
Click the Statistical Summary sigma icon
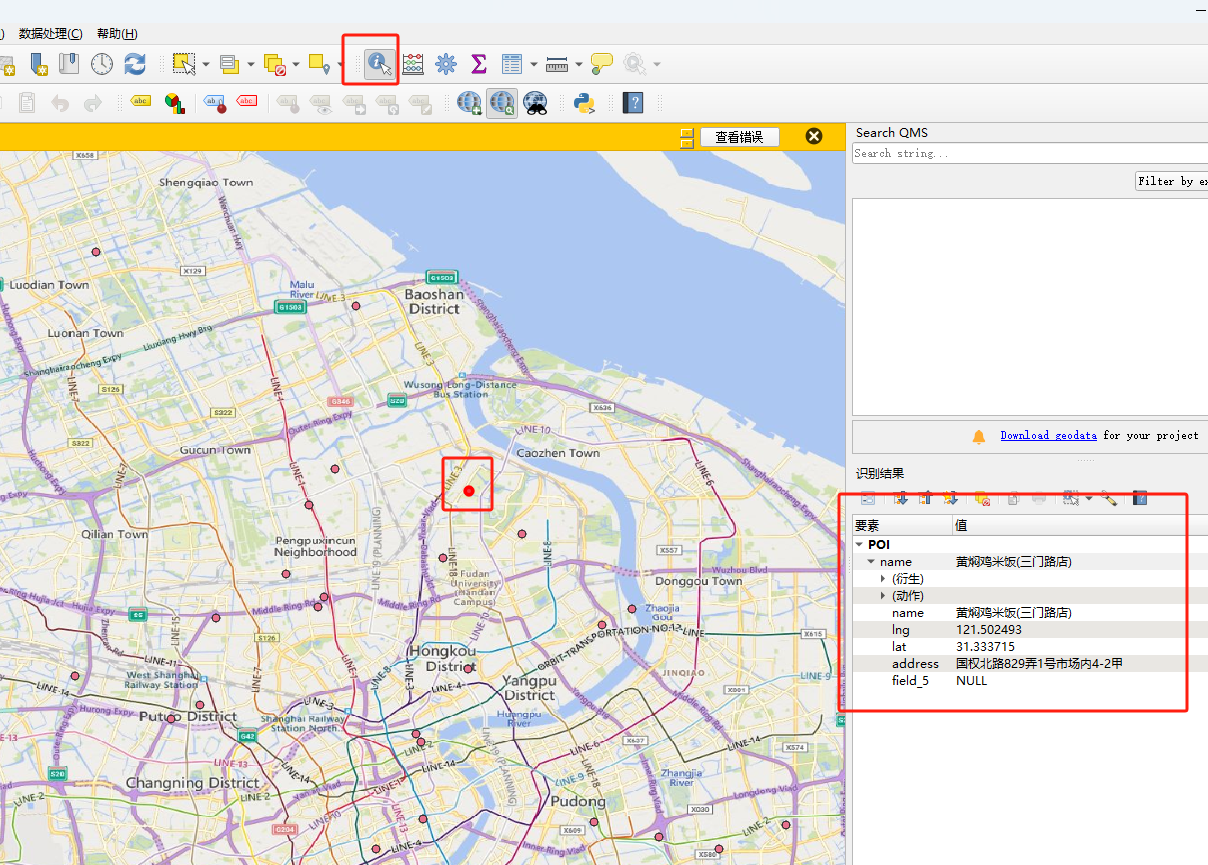479,64
